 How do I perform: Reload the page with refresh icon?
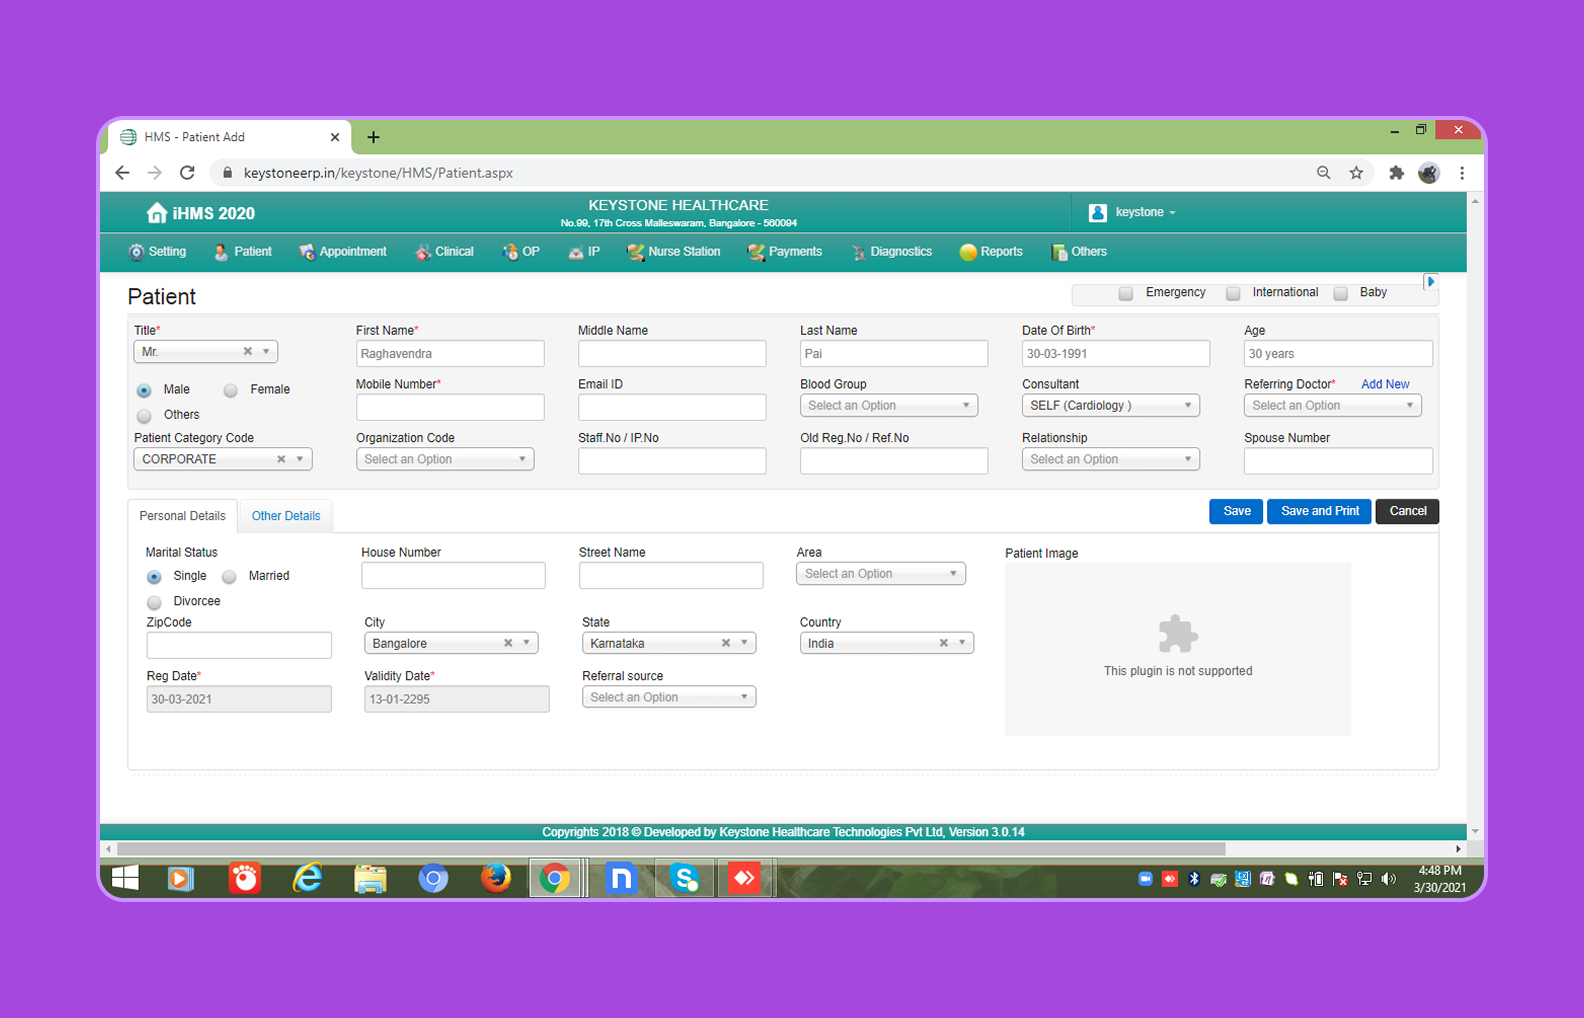pos(187,173)
